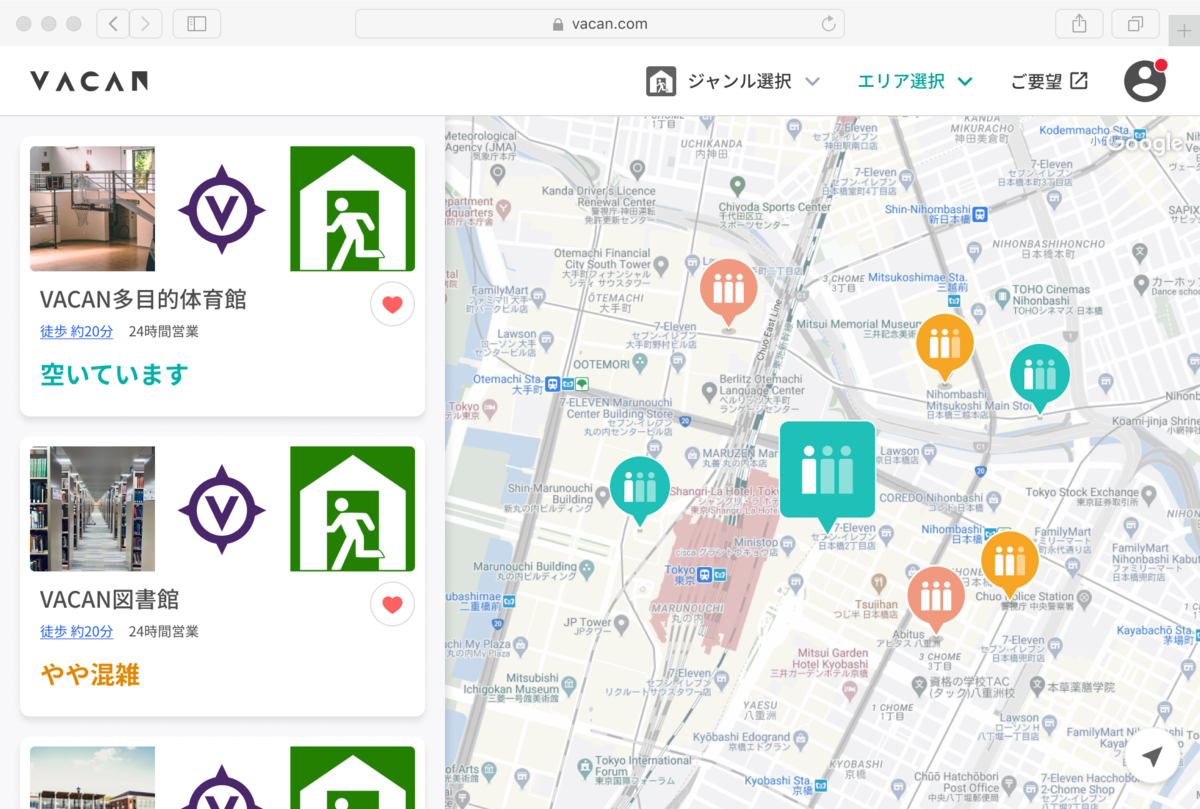
Task: Open the ジャンル選択 dropdown
Action: 733,81
